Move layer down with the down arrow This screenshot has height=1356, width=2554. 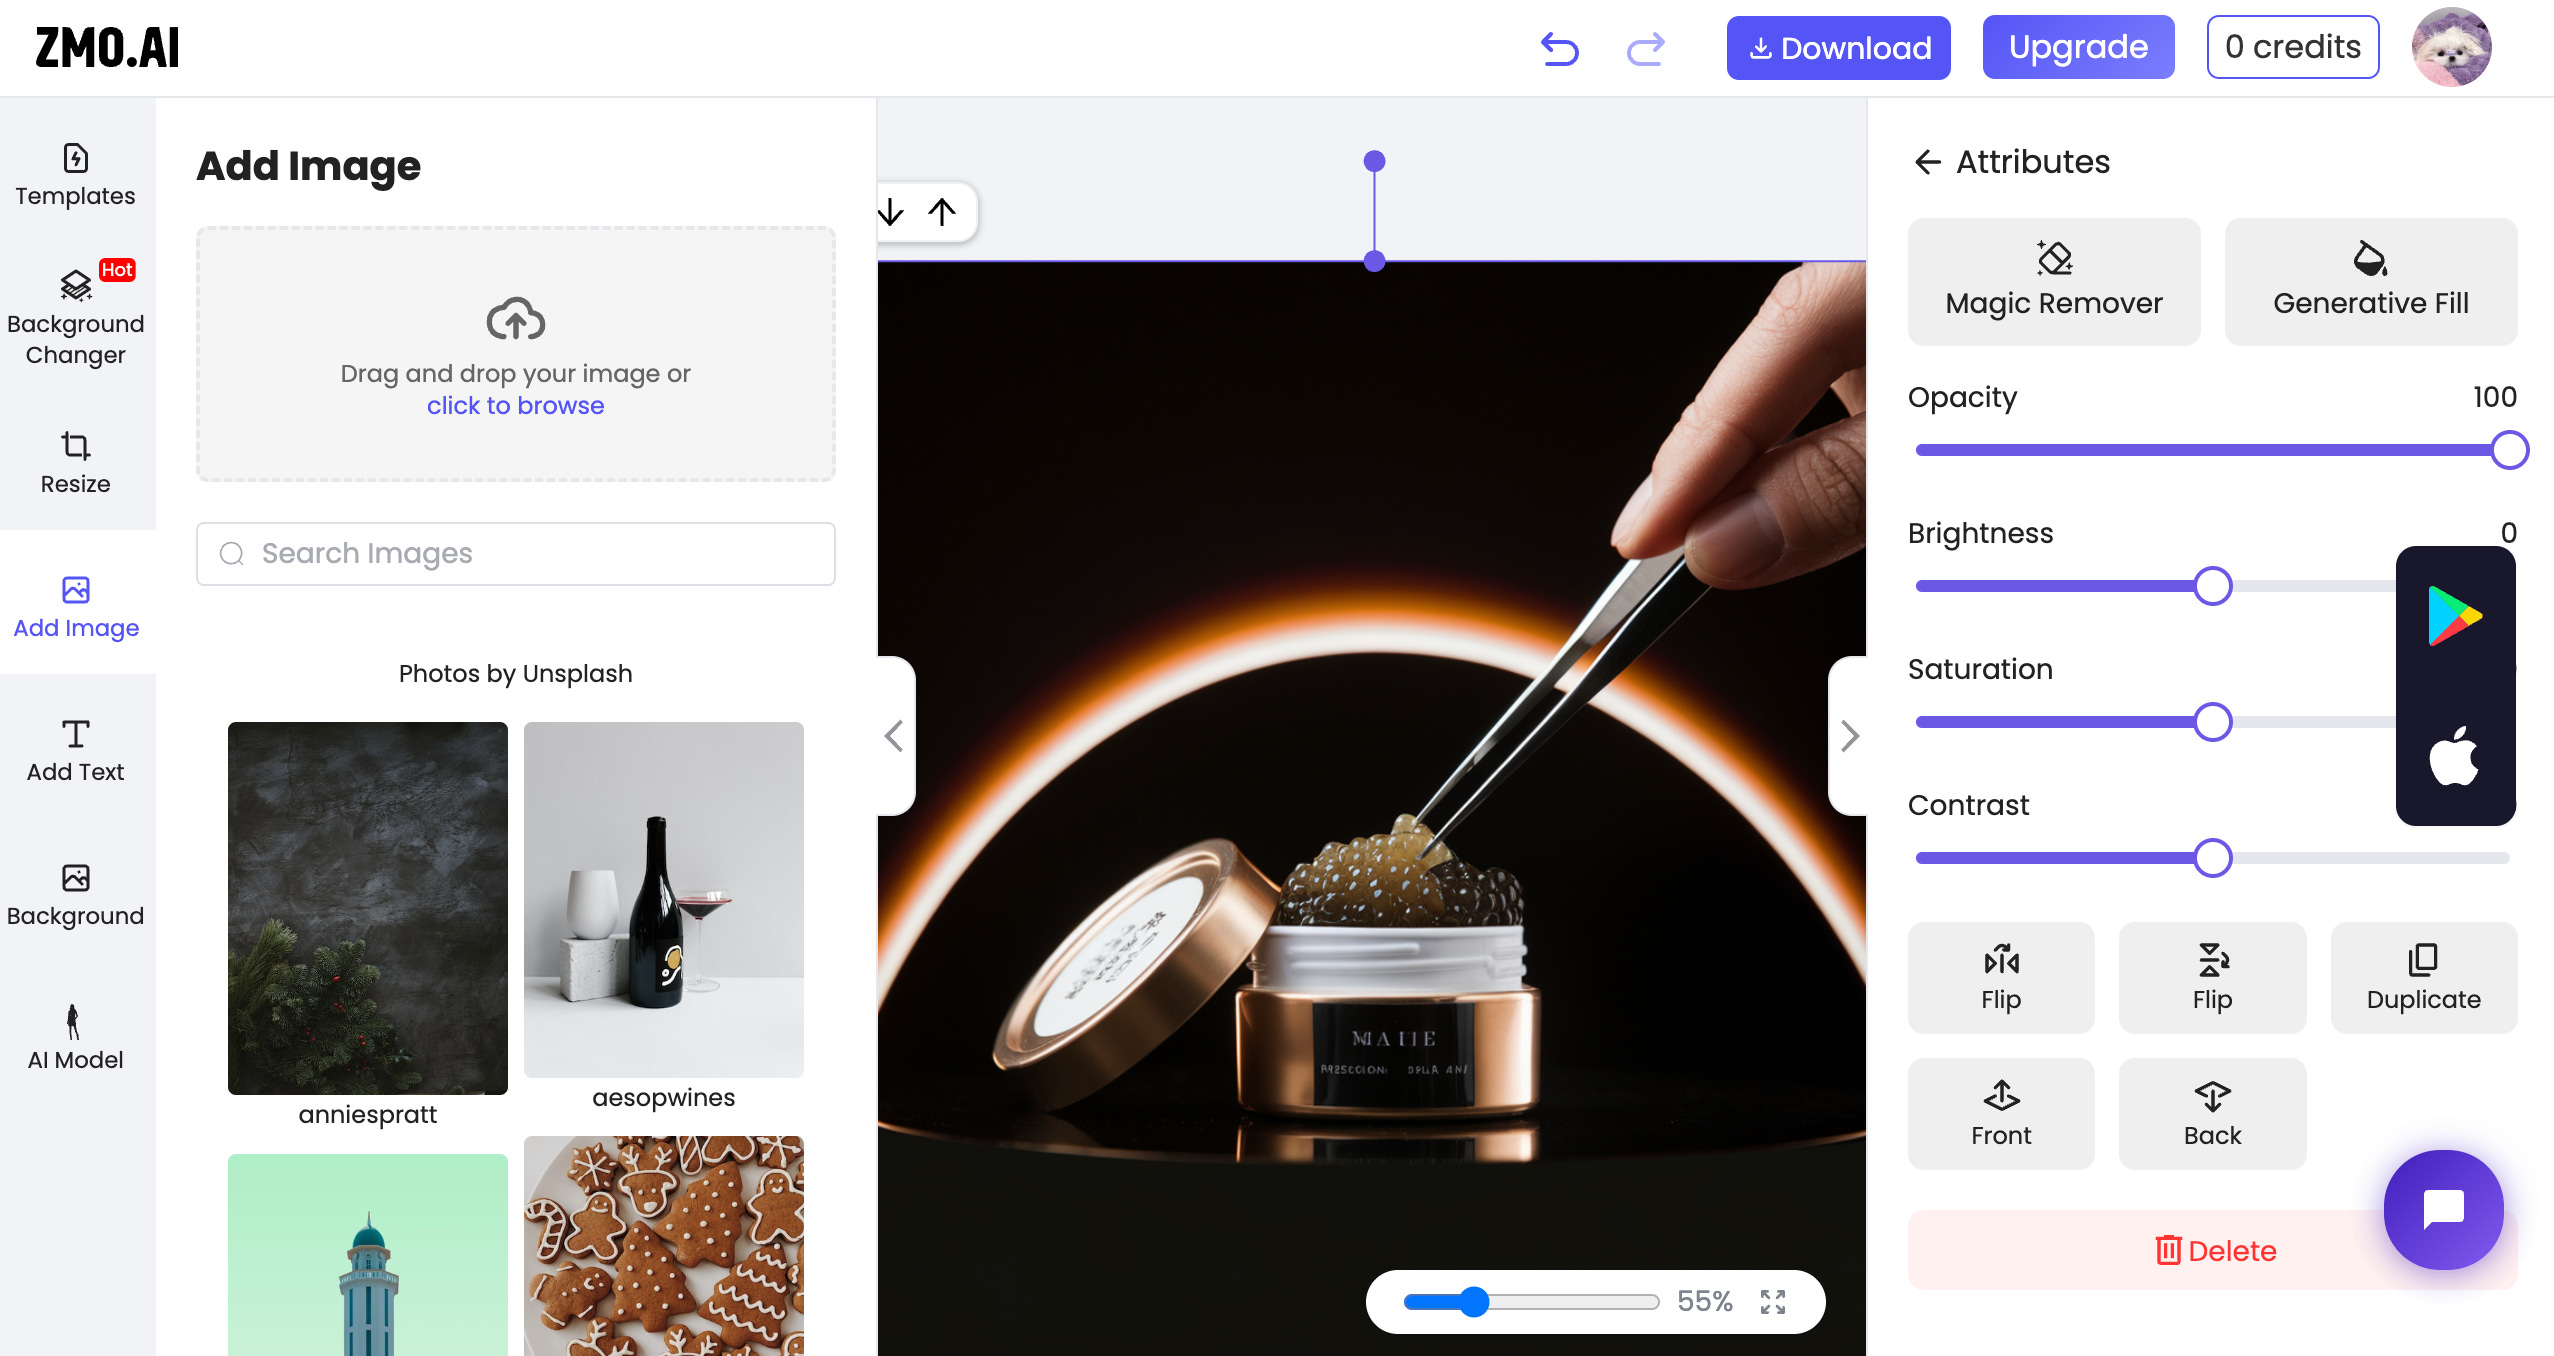click(x=890, y=212)
